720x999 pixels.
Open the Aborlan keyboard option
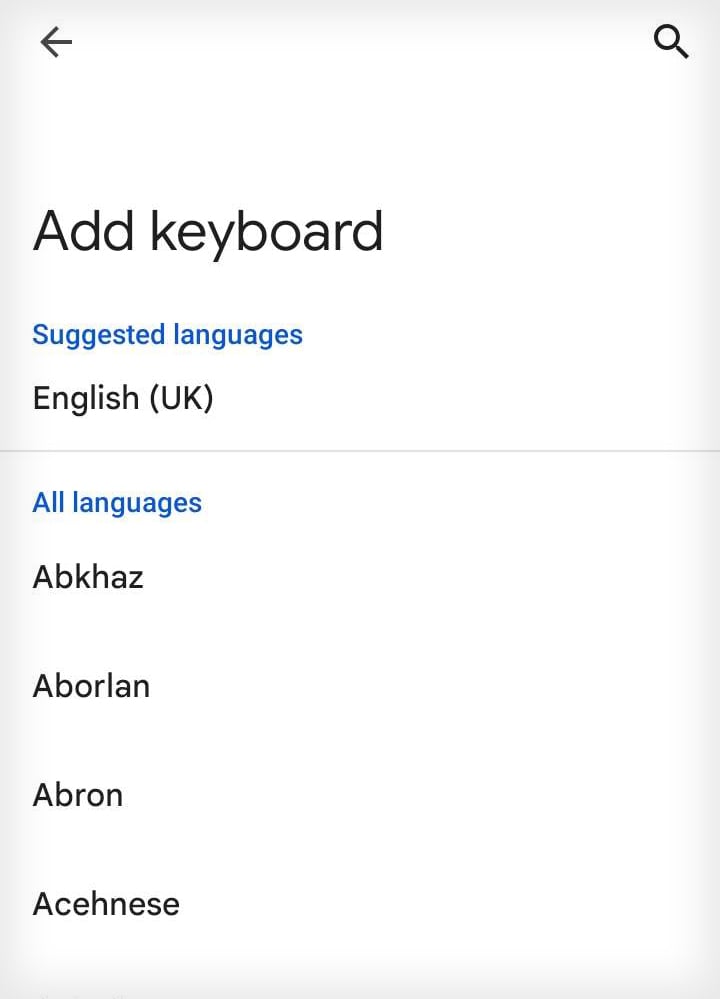point(360,686)
